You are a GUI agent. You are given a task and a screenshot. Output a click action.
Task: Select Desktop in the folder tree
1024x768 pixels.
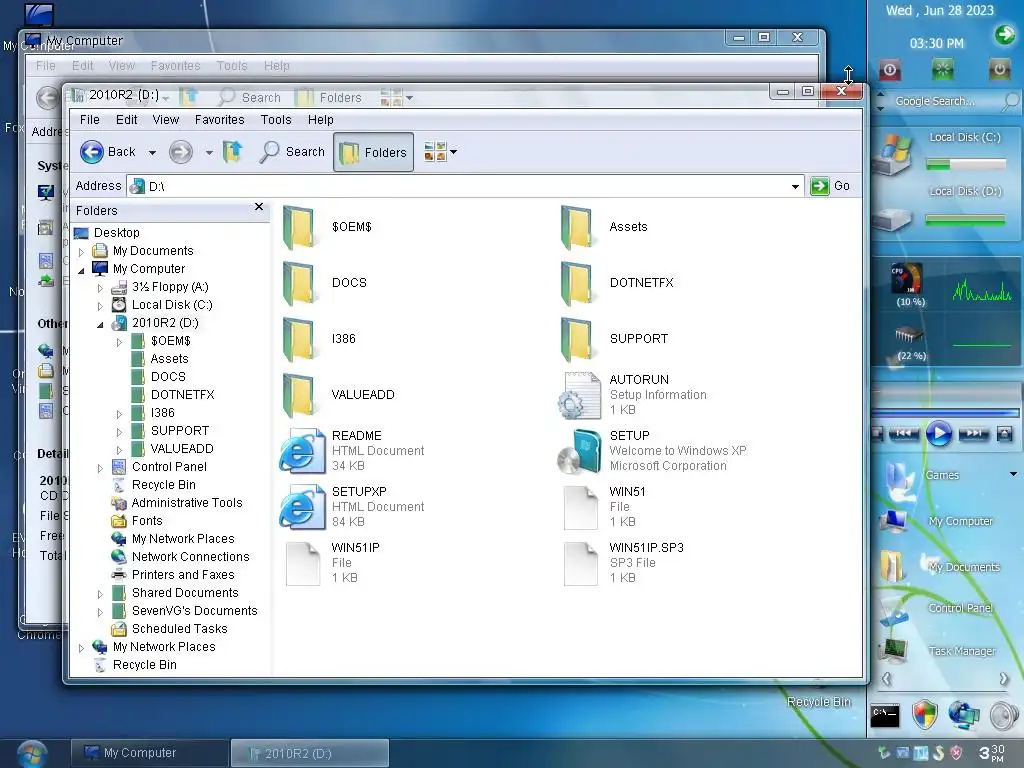116,232
